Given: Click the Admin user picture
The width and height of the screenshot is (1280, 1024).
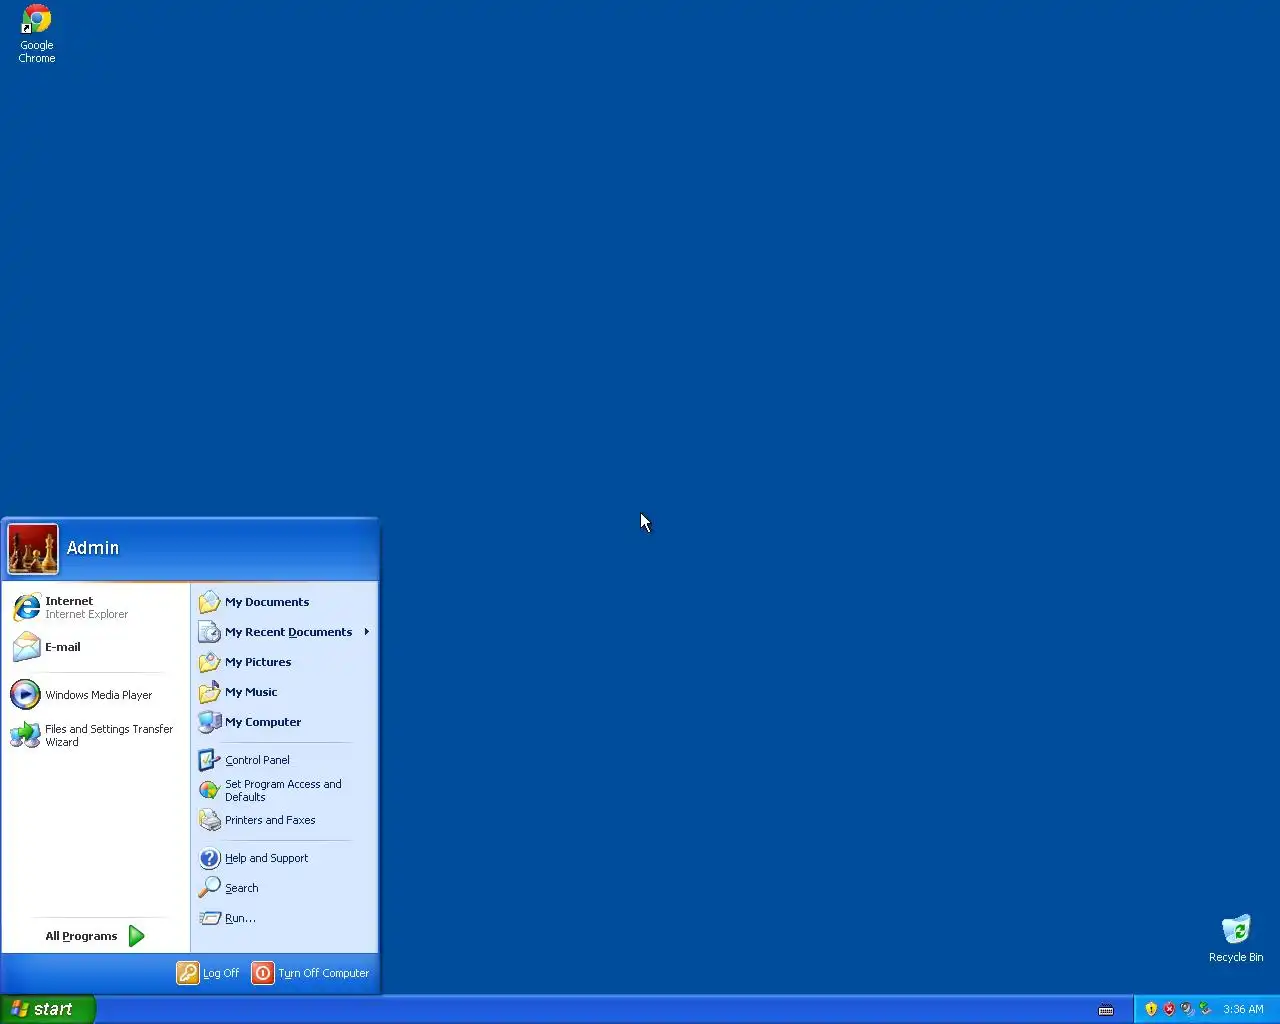Looking at the screenshot, I should (33, 549).
